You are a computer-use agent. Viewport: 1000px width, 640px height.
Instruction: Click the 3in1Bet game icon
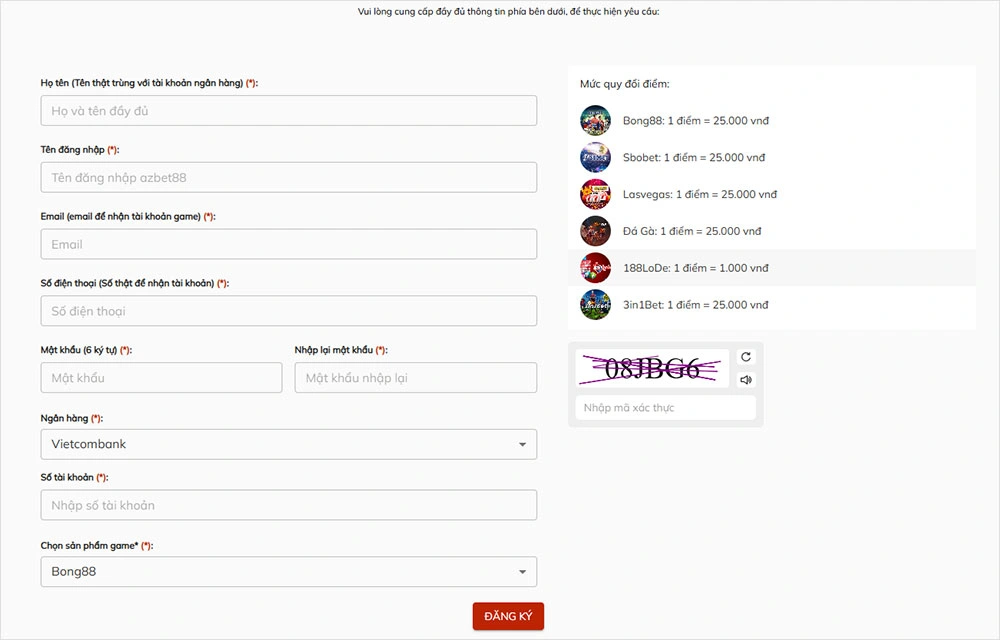[596, 305]
